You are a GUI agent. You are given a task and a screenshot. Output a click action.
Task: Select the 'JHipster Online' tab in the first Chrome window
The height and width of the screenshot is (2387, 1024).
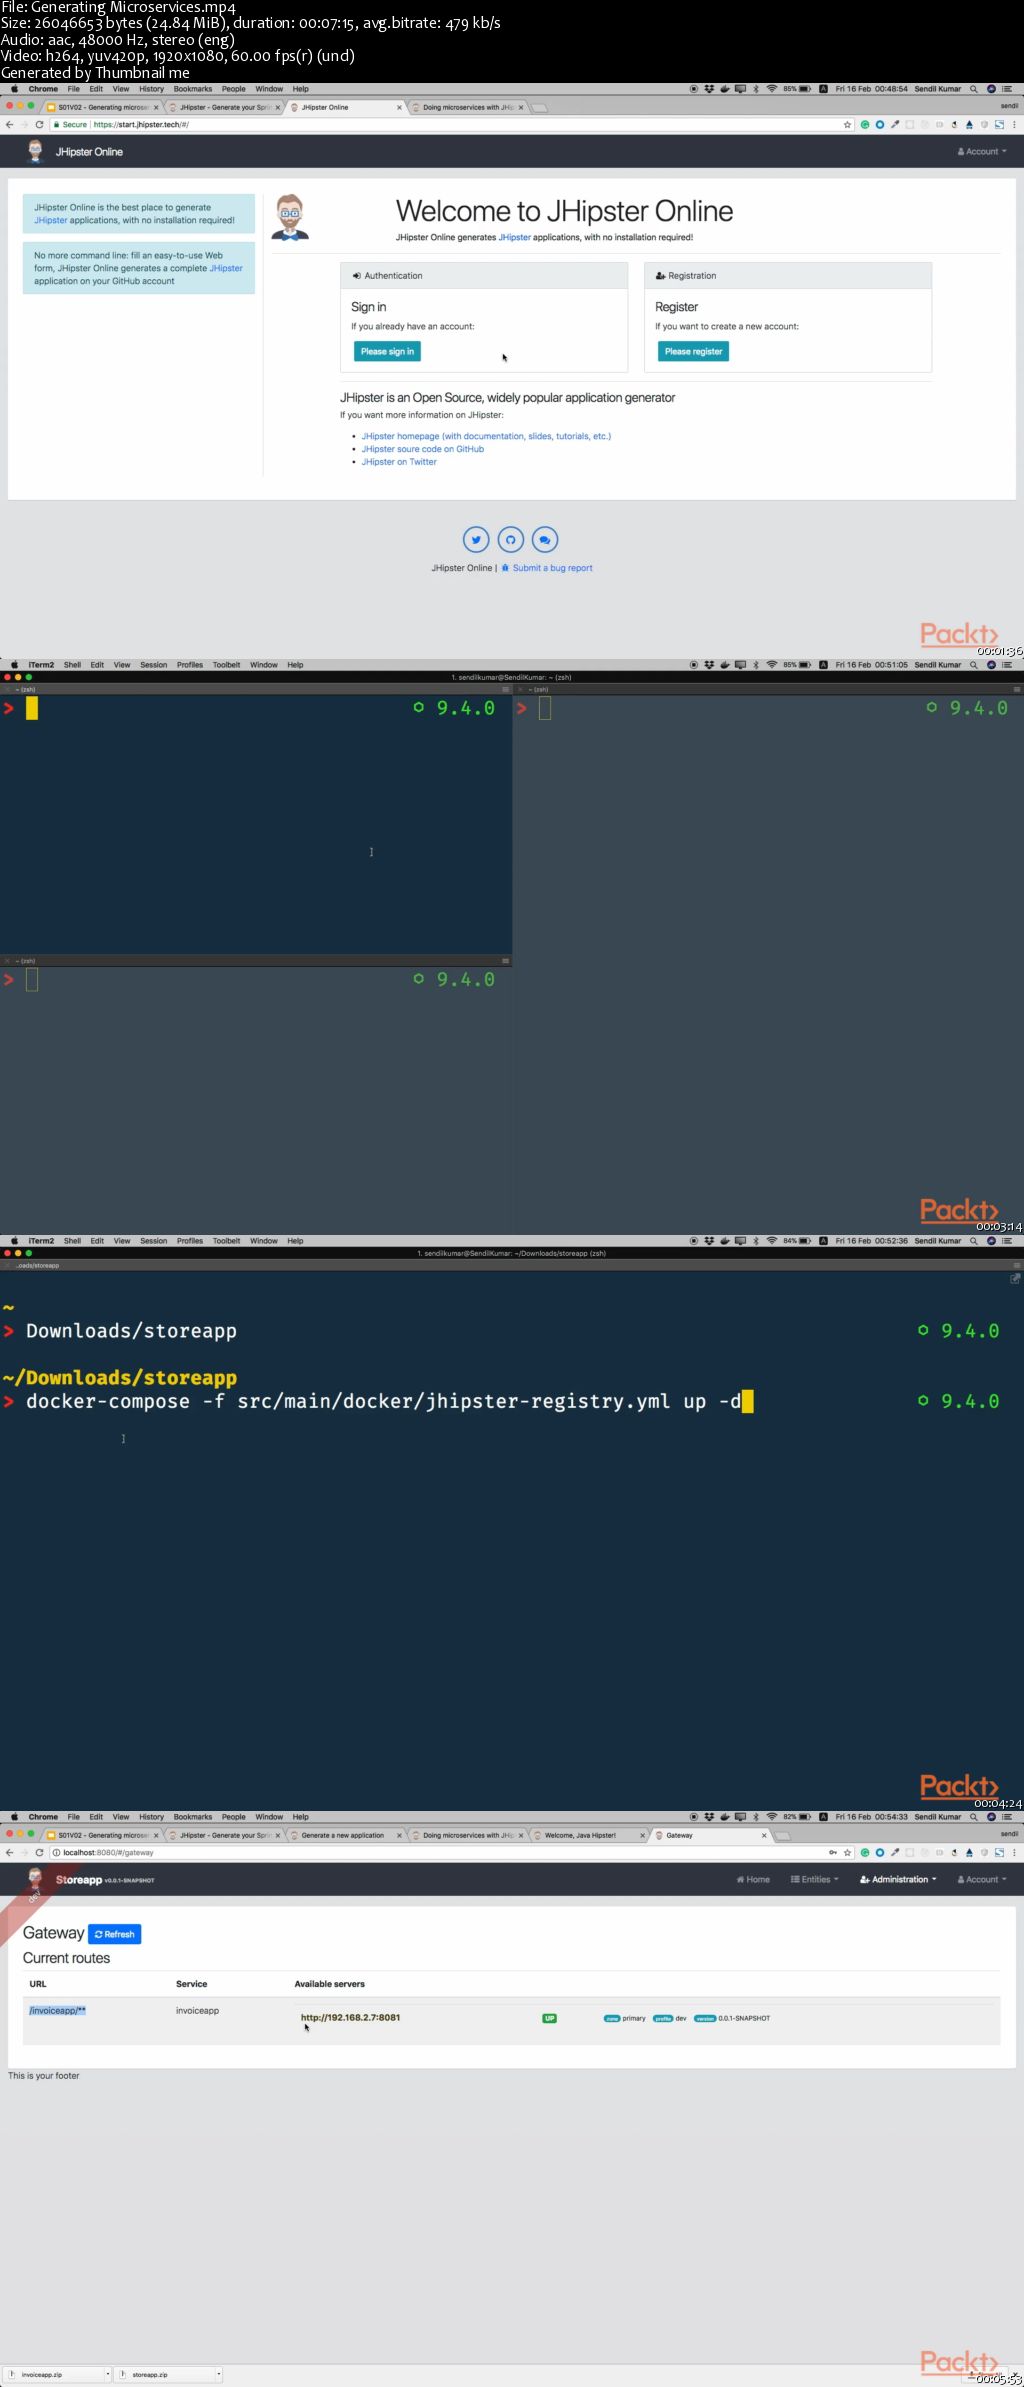click(346, 107)
